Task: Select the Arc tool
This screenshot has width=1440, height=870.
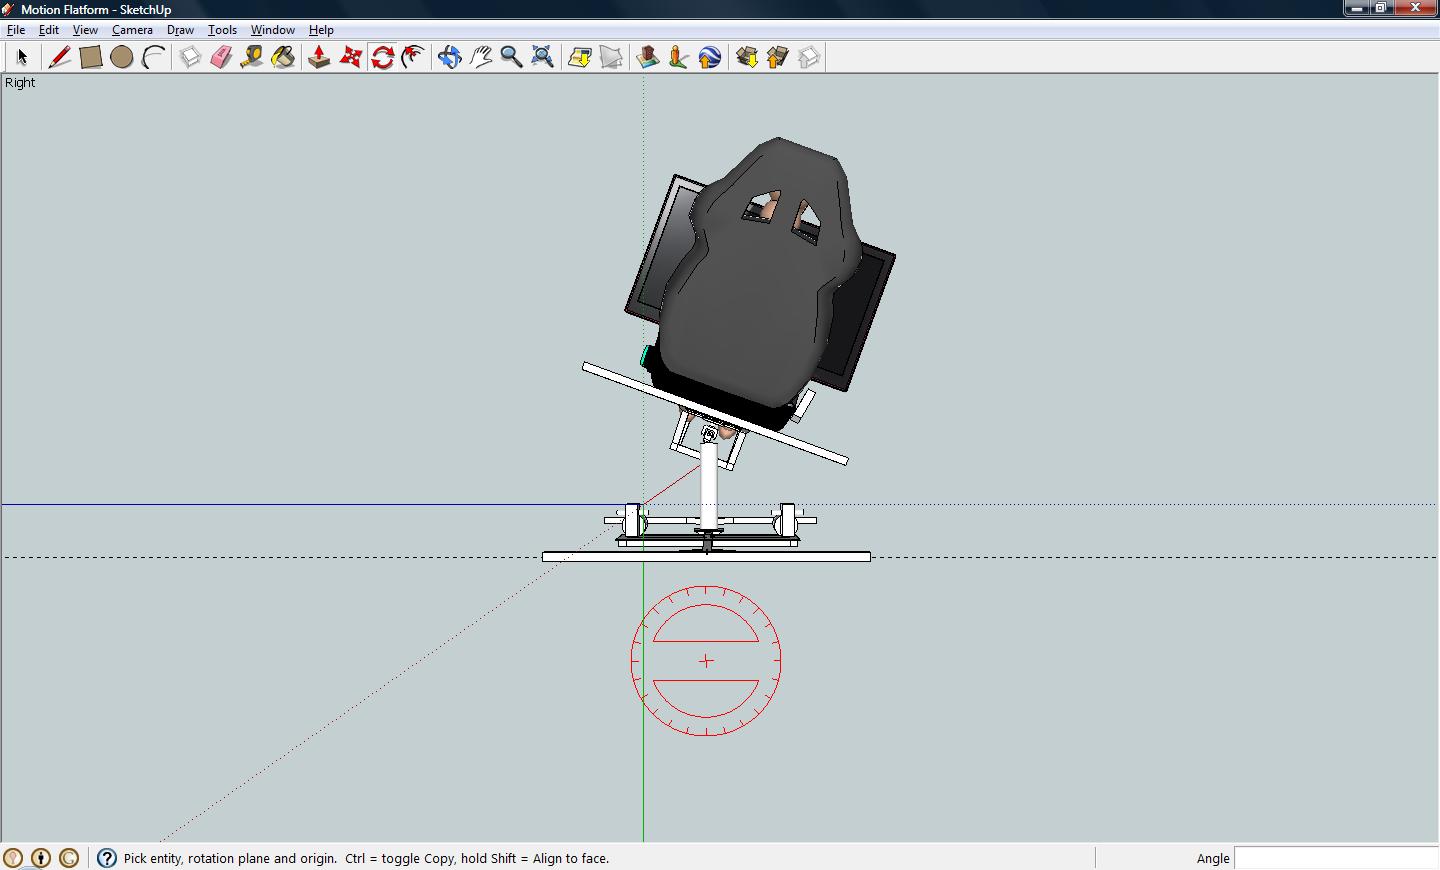Action: tap(153, 57)
